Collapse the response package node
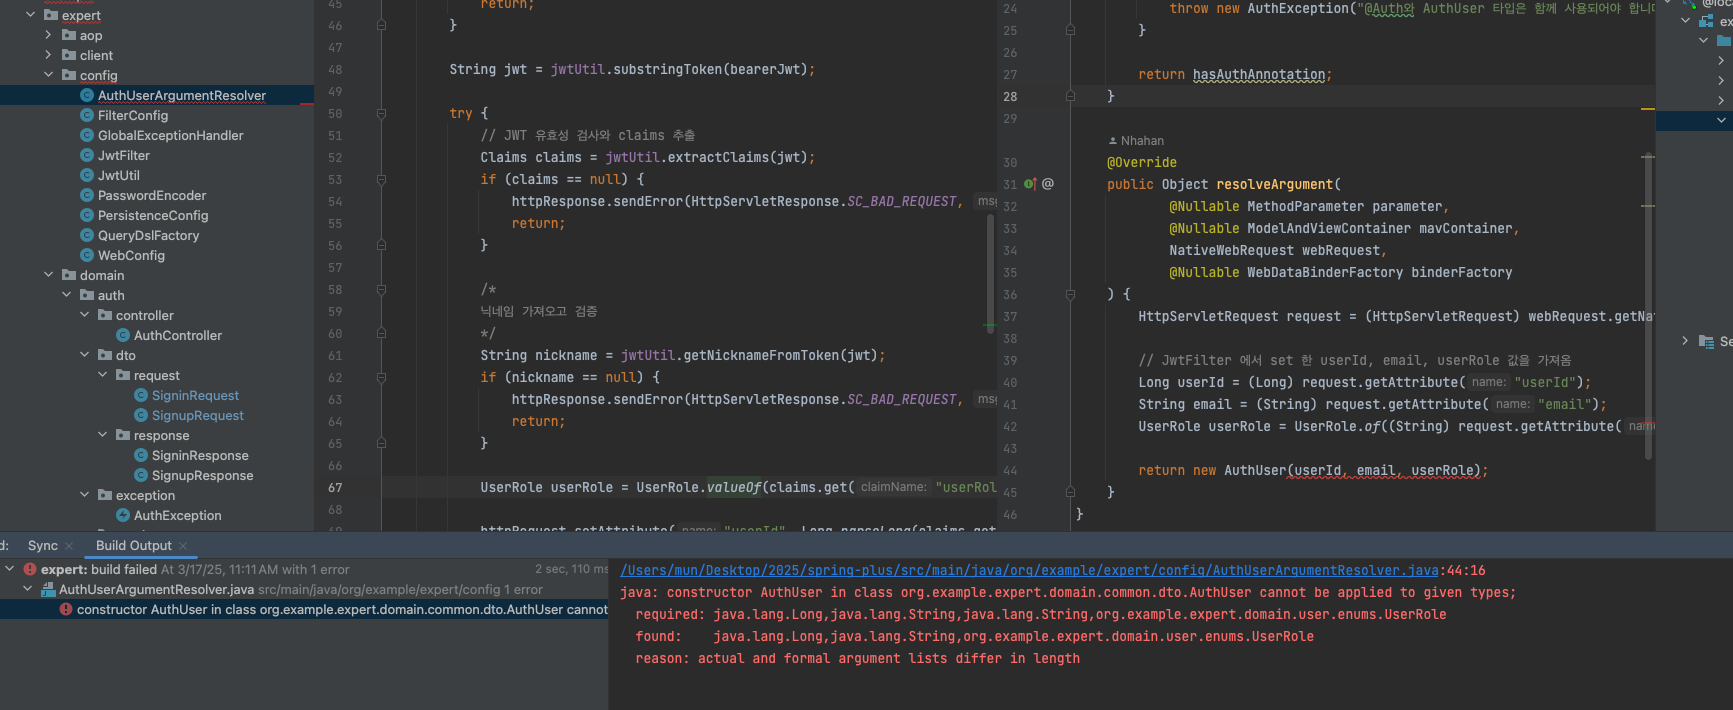 (102, 435)
